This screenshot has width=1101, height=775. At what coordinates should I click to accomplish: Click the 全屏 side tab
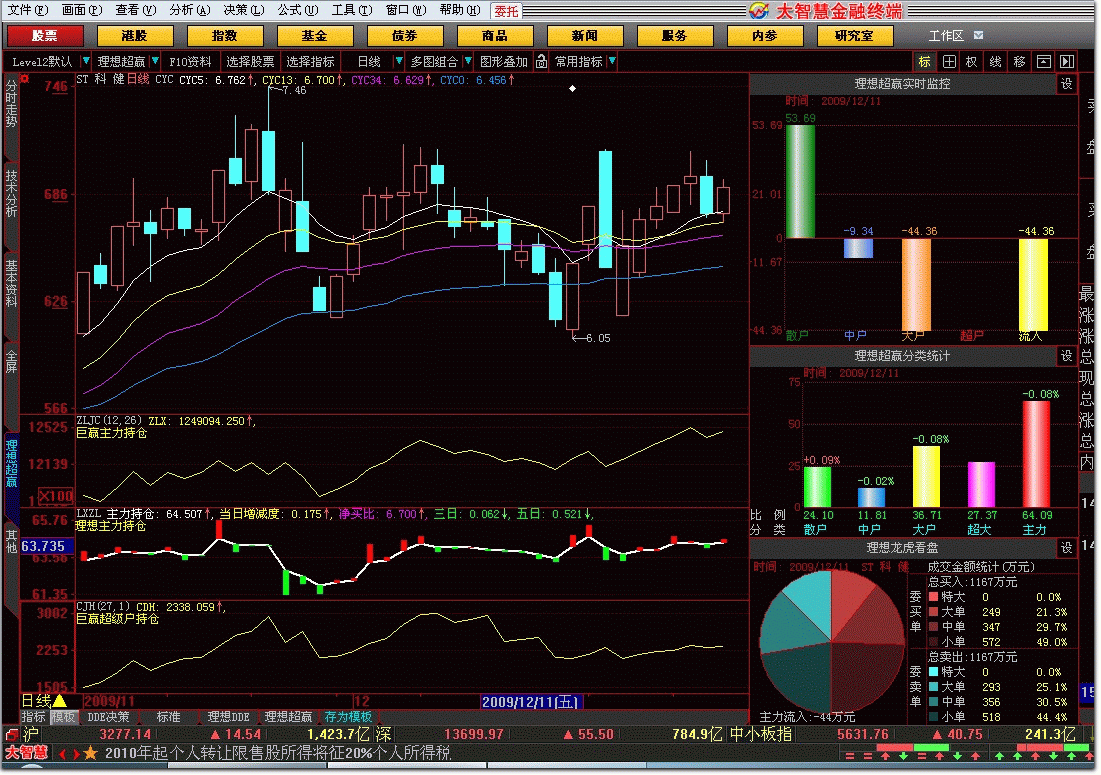coord(11,360)
